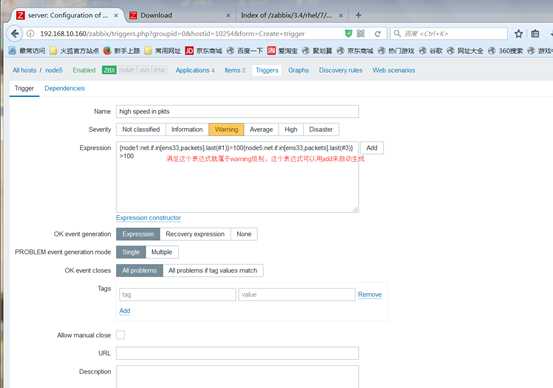
Task: Open a new tab with the plus button
Action: [358, 15]
